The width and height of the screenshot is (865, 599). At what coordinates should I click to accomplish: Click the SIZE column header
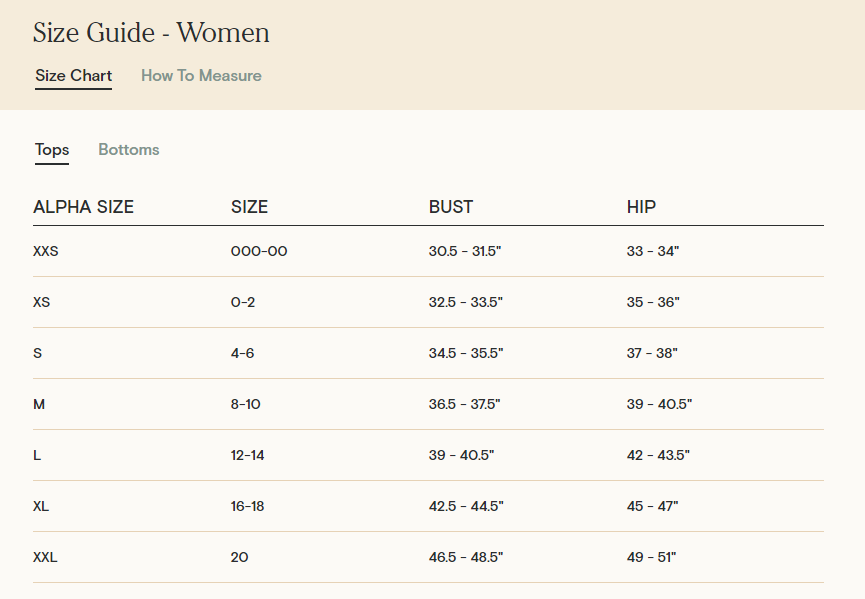point(249,208)
